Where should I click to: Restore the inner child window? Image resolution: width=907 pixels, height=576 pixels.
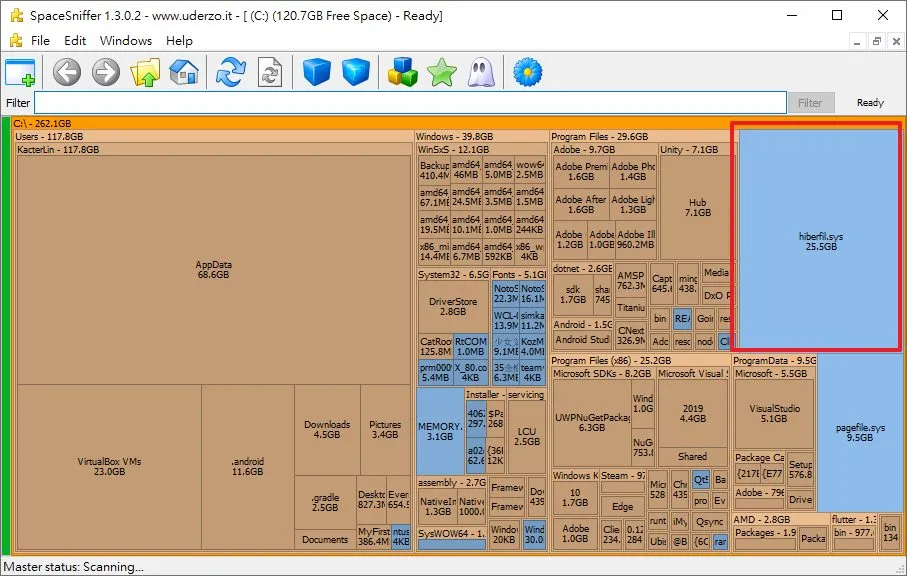877,41
